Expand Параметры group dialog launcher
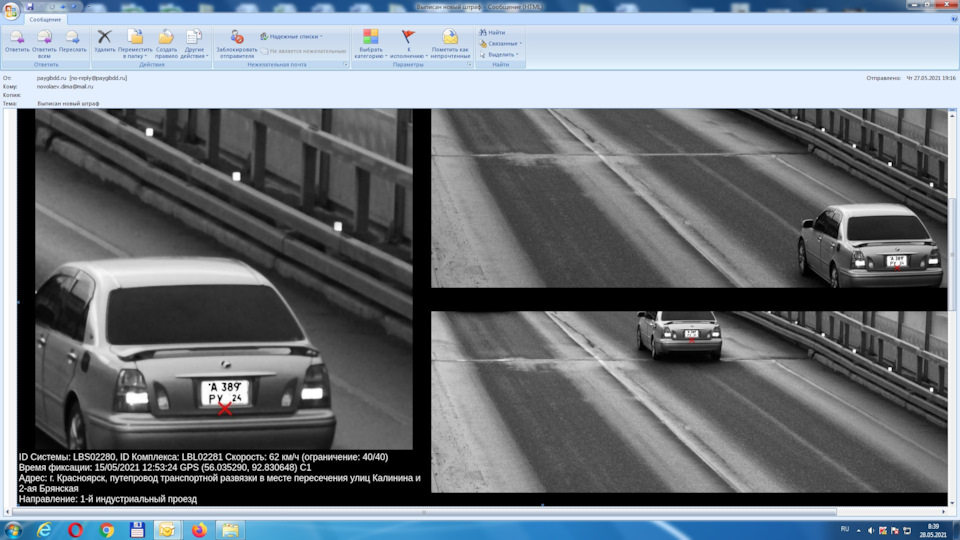 [470, 64]
